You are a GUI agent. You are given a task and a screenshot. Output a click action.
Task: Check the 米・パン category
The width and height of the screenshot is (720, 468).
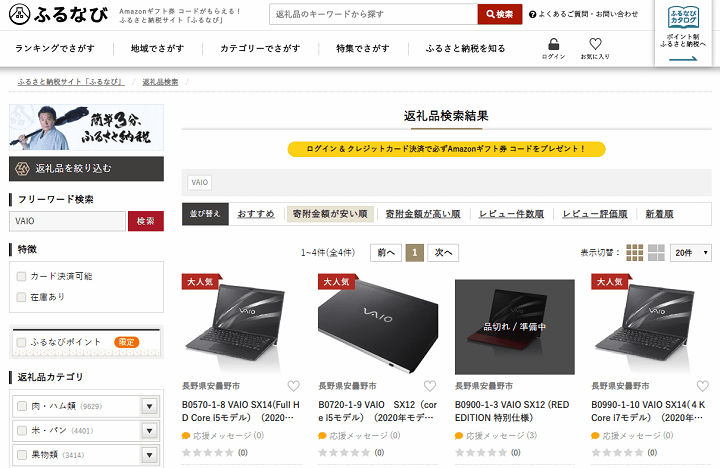[x=22, y=430]
